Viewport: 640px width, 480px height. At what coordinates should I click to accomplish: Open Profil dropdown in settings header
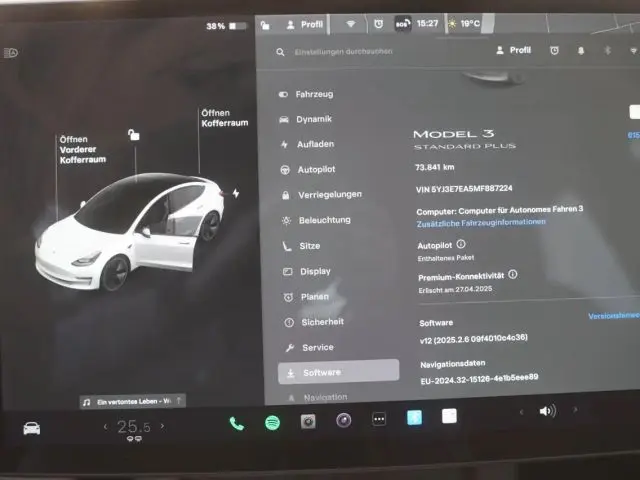pyautogui.click(x=513, y=50)
